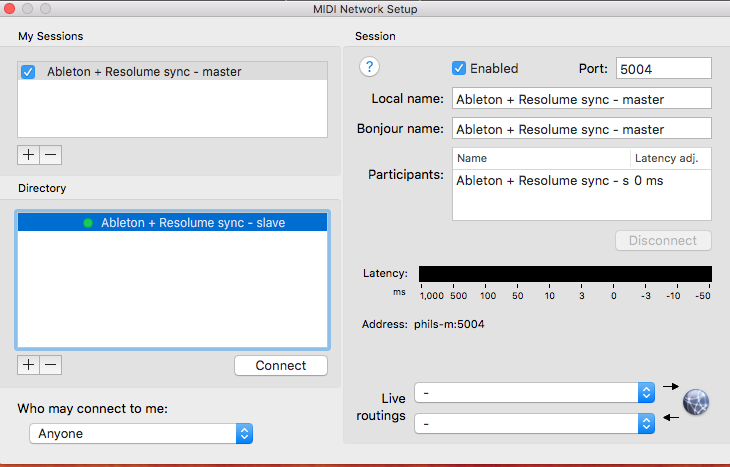Open the 'Who may connect to me' dropdown
This screenshot has height=467, width=730.
click(141, 433)
